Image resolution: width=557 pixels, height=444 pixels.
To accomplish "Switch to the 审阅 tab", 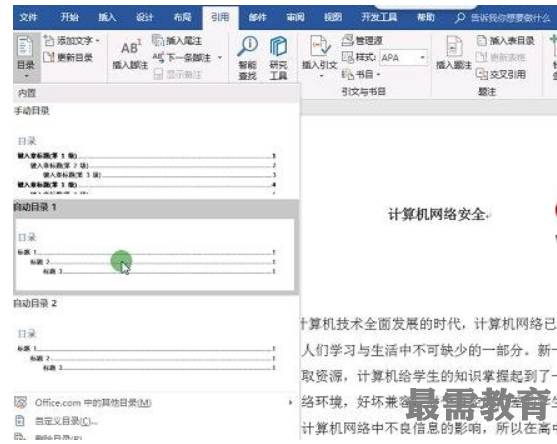I will pos(295,17).
